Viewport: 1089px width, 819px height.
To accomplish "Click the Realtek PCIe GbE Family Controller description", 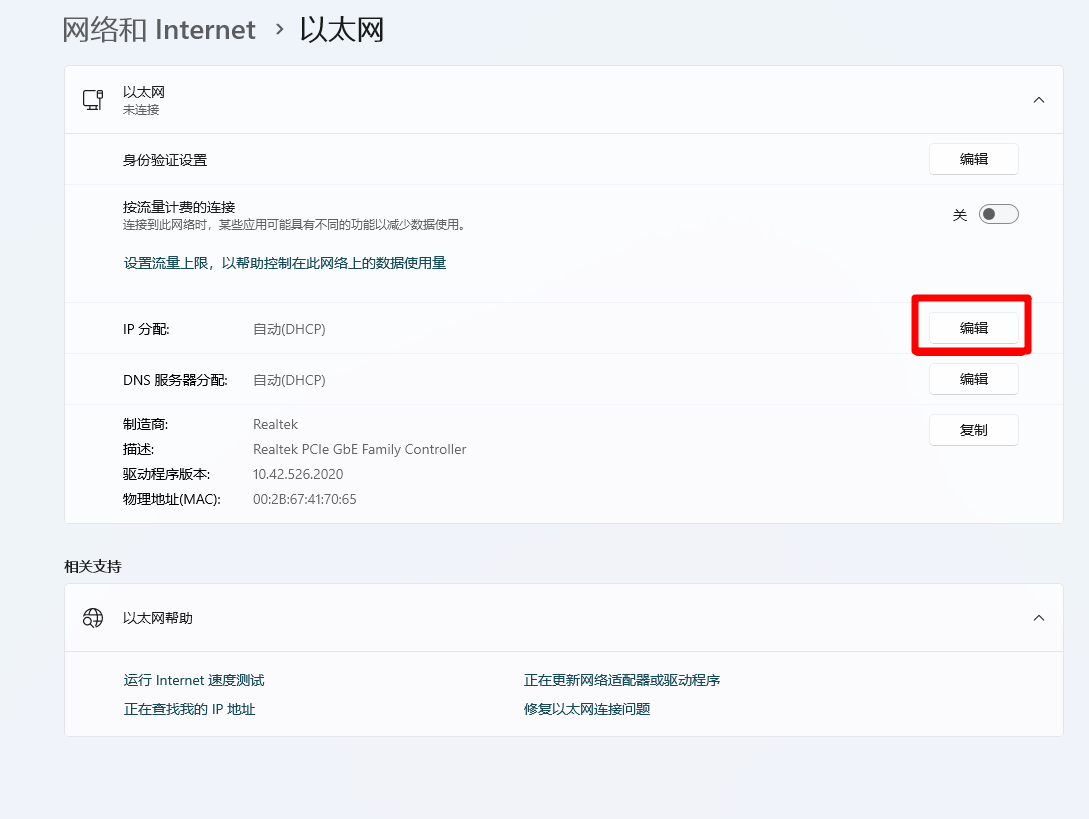I will (359, 449).
